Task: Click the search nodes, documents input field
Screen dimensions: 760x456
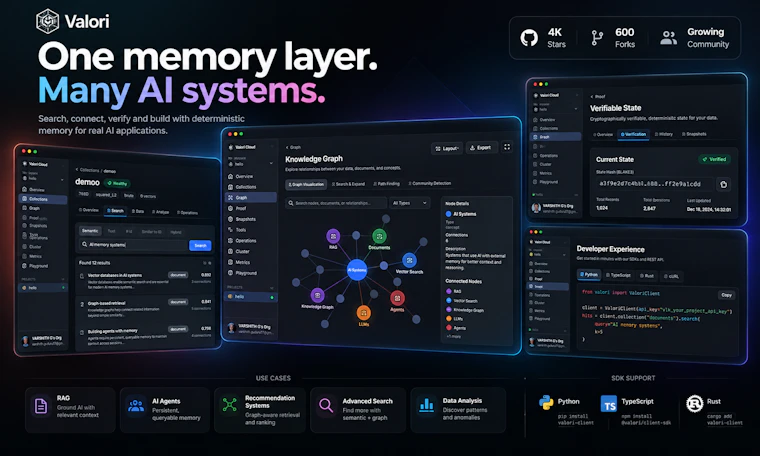Action: 336,203
